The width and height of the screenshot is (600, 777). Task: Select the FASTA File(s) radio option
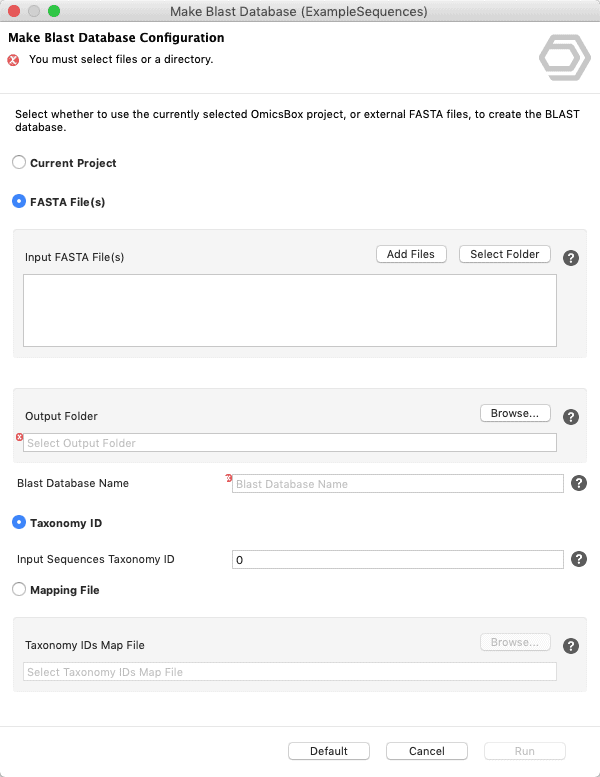click(19, 201)
